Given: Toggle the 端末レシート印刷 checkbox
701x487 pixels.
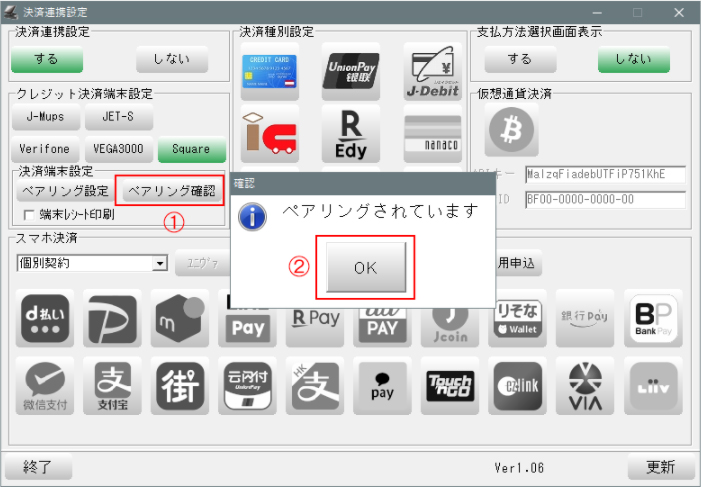Looking at the screenshot, I should click(x=29, y=214).
